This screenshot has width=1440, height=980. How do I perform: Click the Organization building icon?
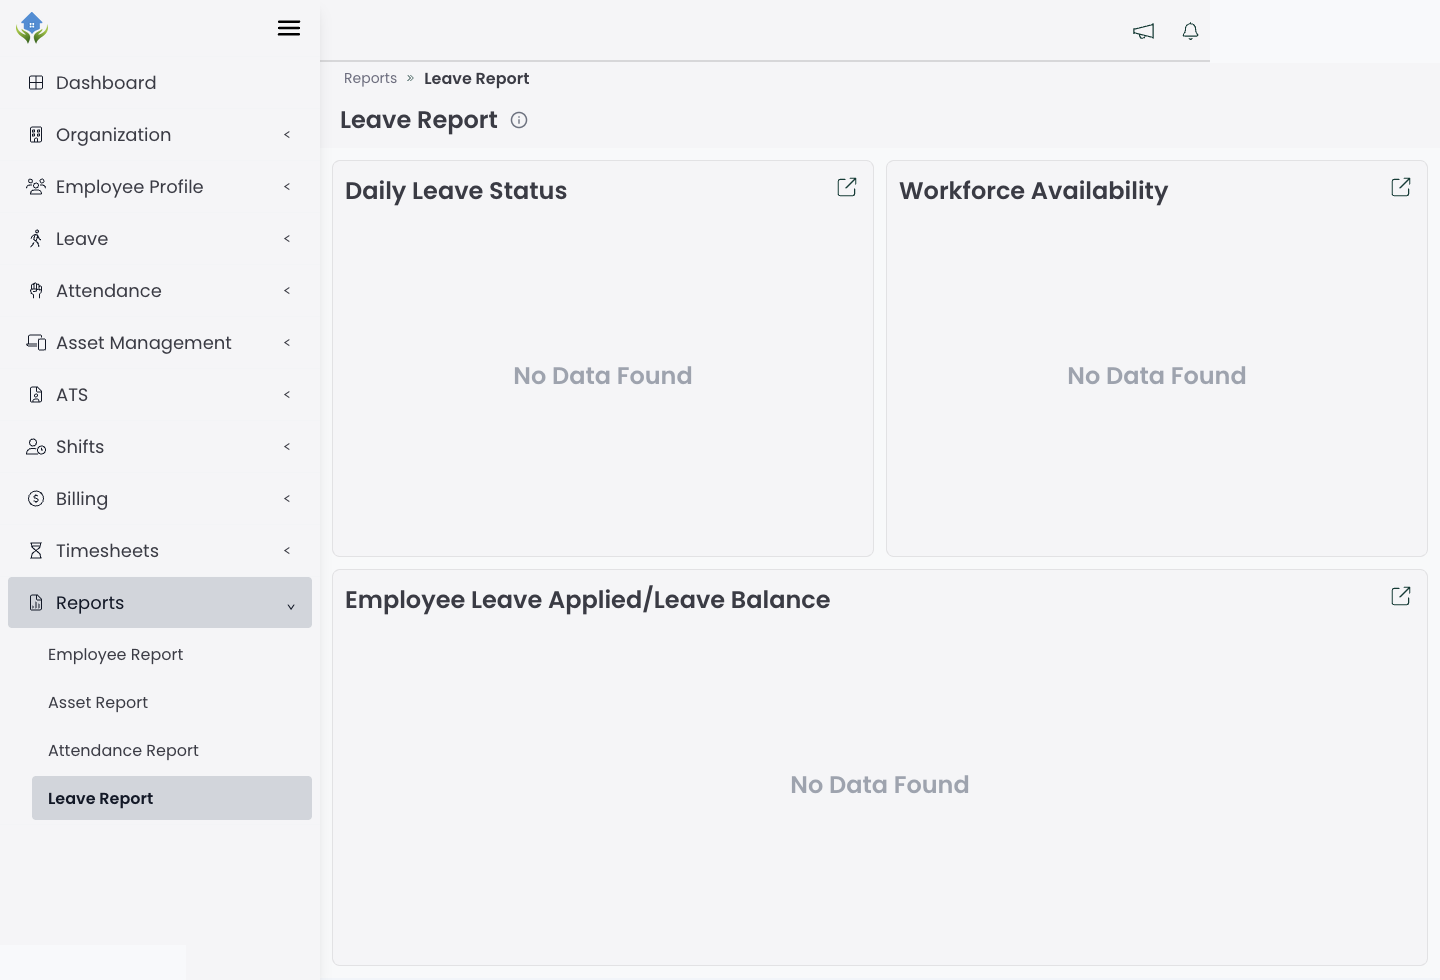36,135
